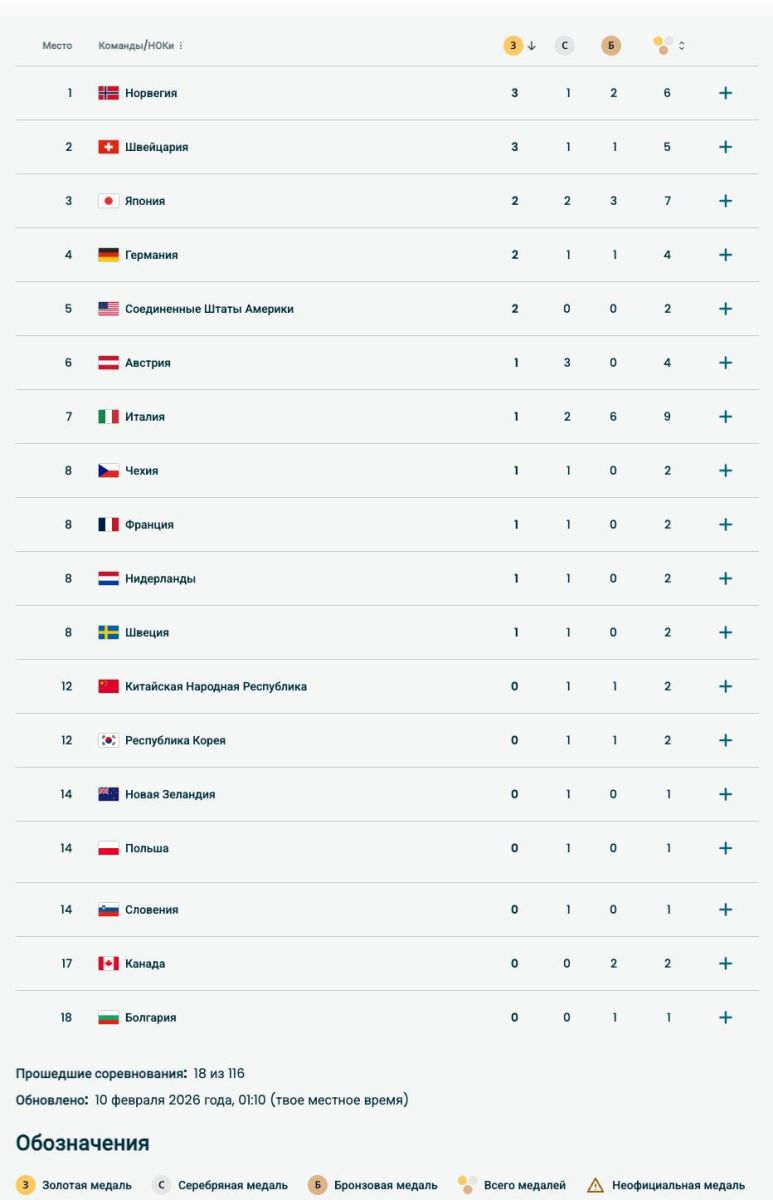Viewport: 773px width, 1200px height.
Task: Click the Republic of Korea flag
Action: point(108,741)
